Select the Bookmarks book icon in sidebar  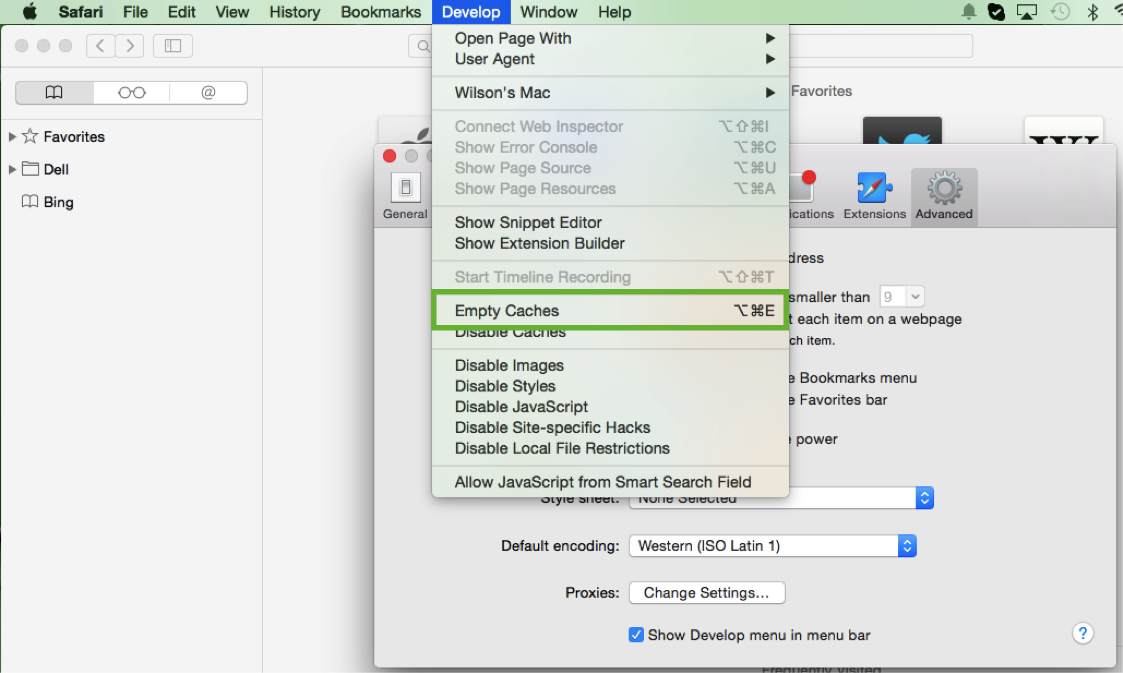point(53,91)
